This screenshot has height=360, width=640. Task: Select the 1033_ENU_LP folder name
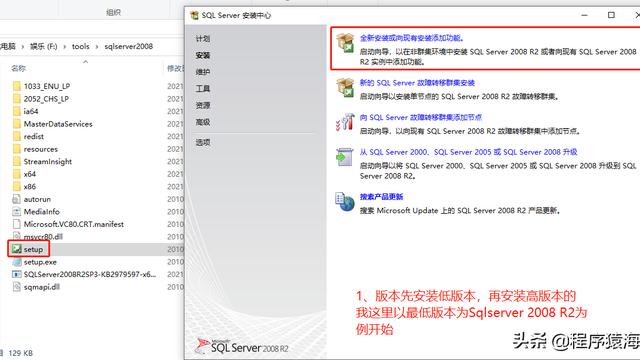(47, 86)
